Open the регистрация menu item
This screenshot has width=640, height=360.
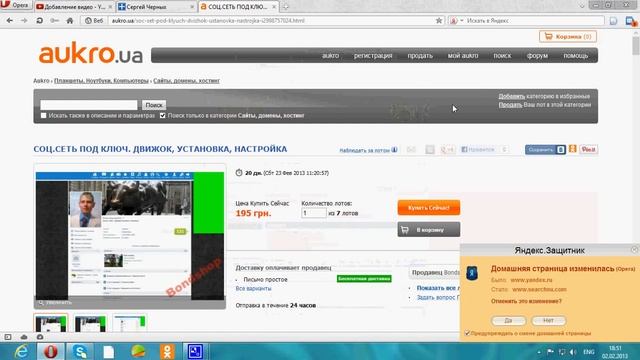pyautogui.click(x=373, y=56)
